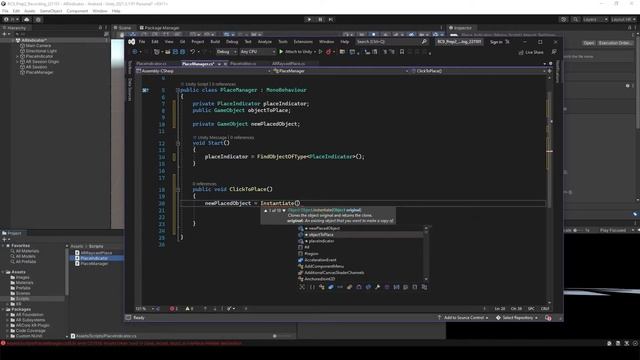This screenshot has height=360, width=640.
Task: Open PlaceManager class dropdown
Action: [341, 71]
